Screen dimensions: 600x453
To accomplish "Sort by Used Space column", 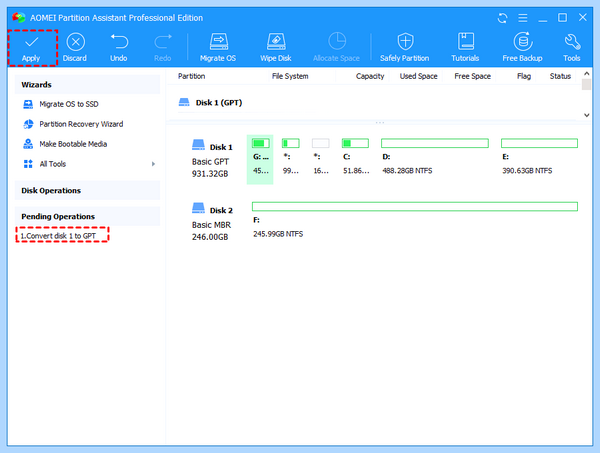I will tap(418, 76).
